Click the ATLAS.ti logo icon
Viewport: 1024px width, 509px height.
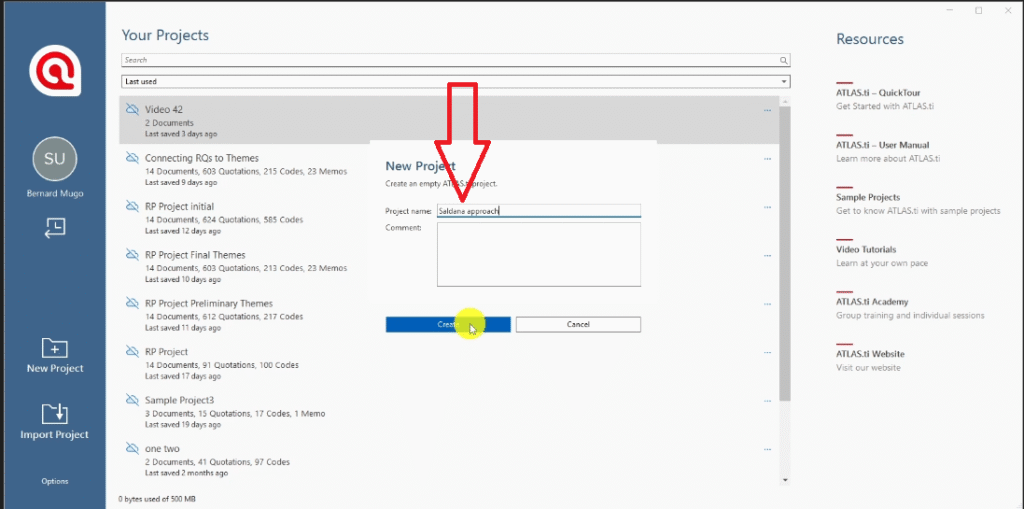pyautogui.click(x=52, y=72)
